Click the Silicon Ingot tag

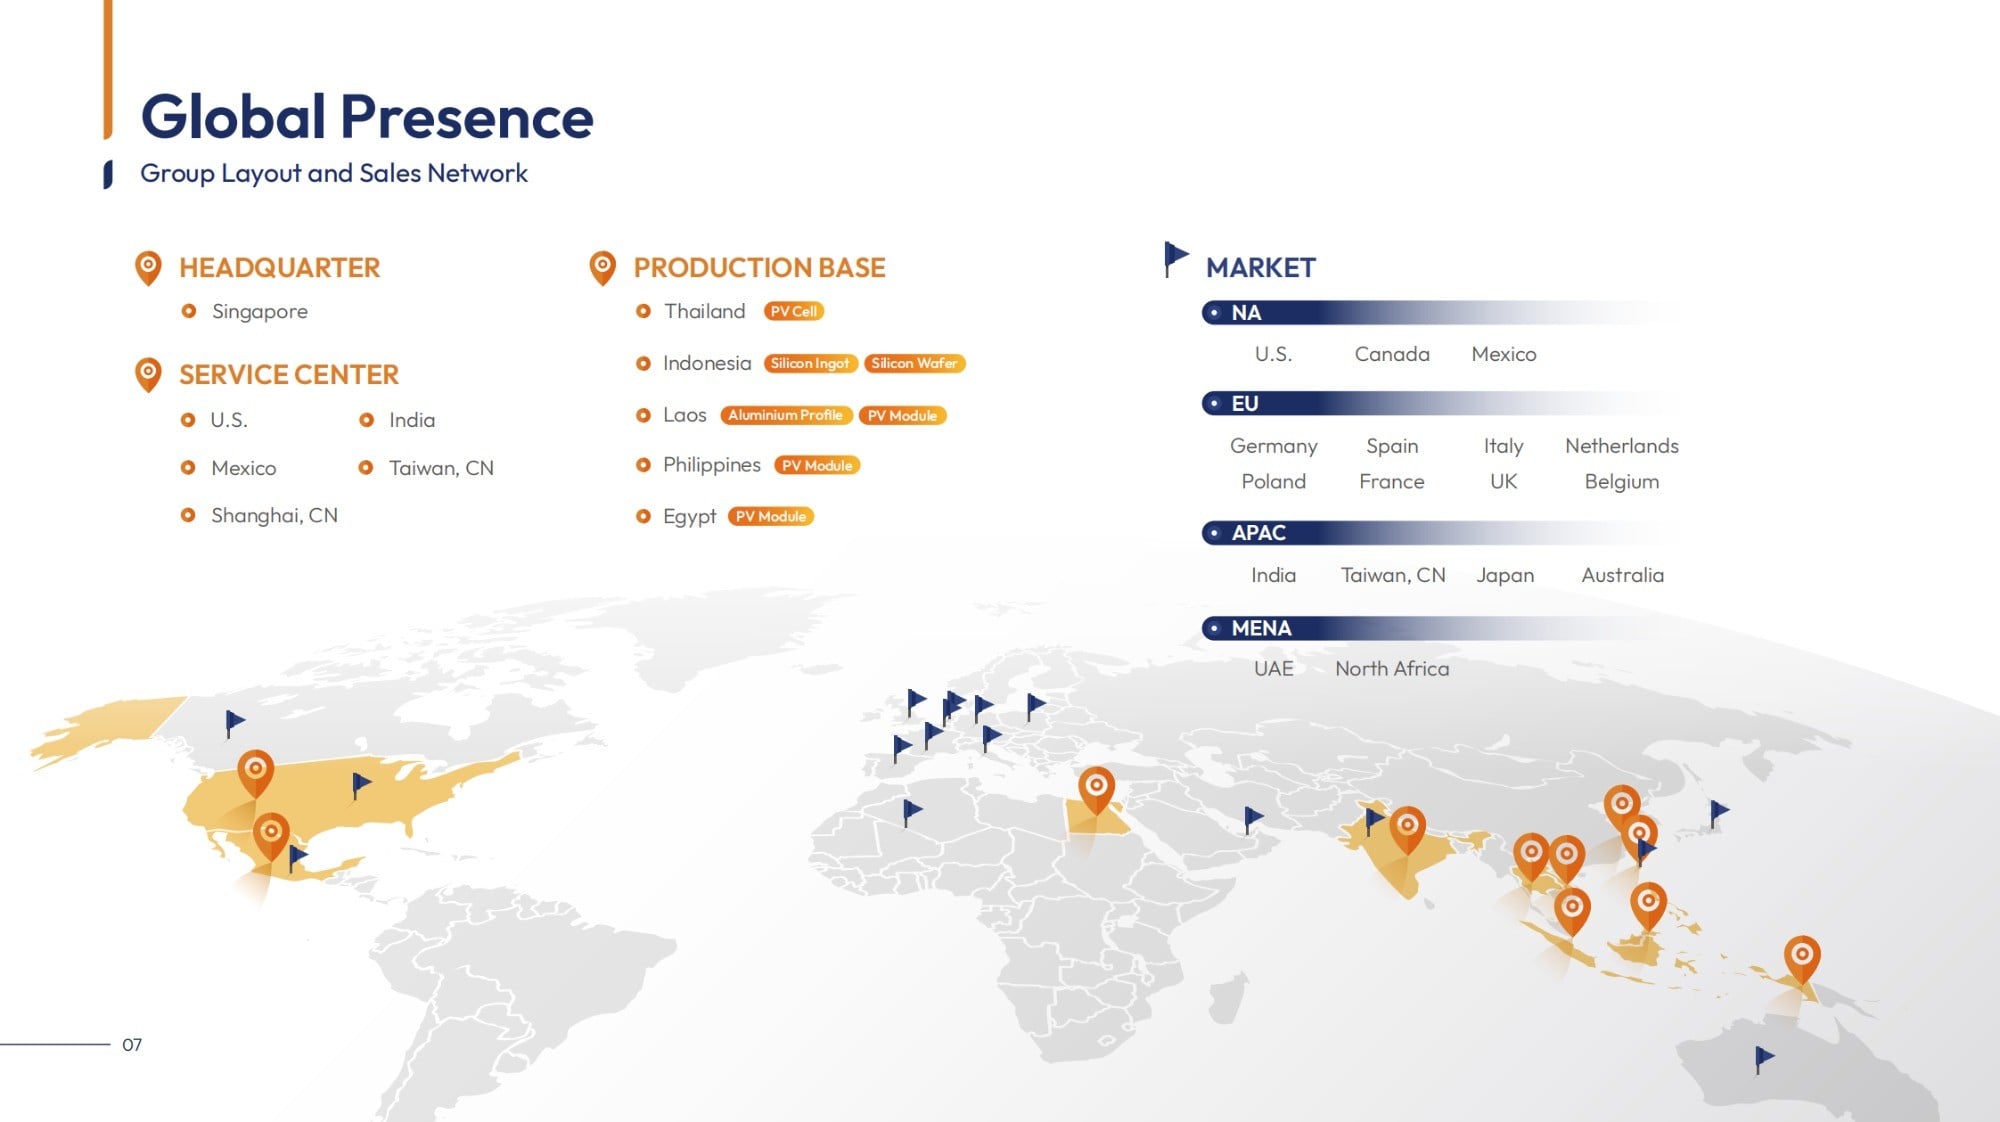pos(809,363)
